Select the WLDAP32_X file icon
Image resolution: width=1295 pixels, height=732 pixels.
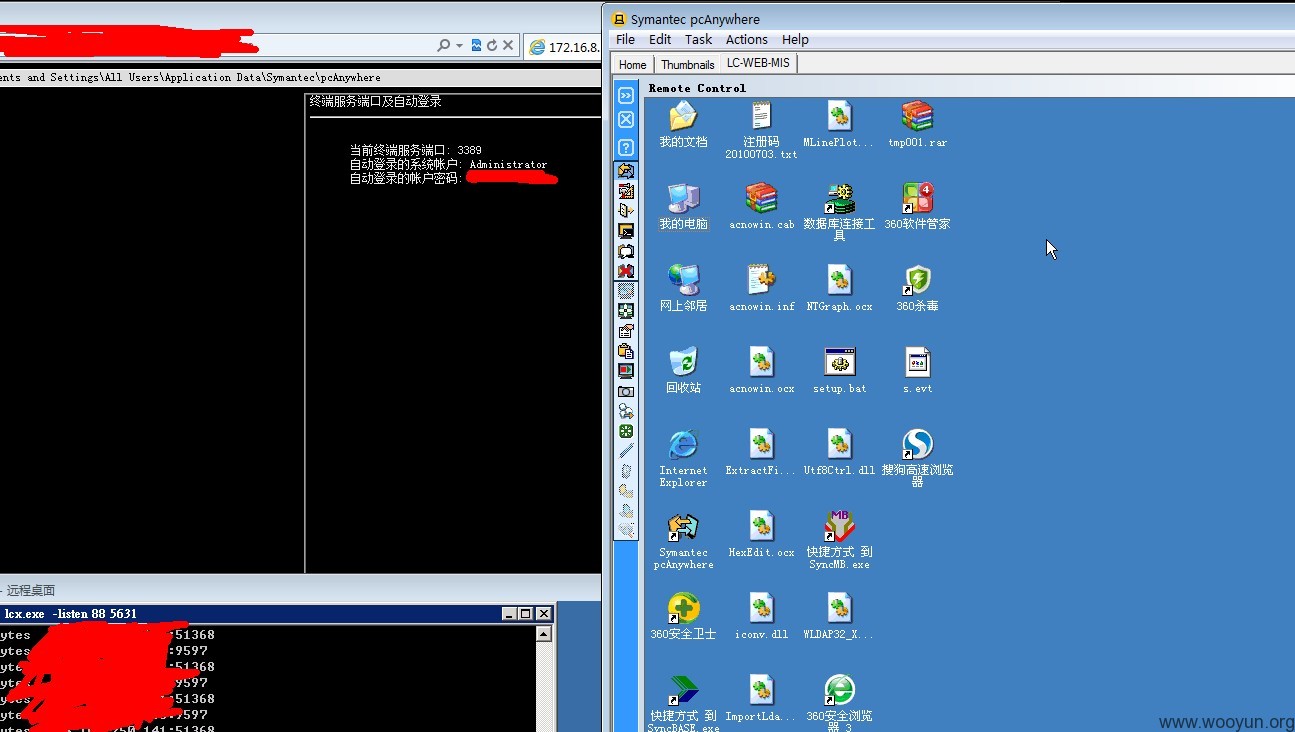pos(839,608)
